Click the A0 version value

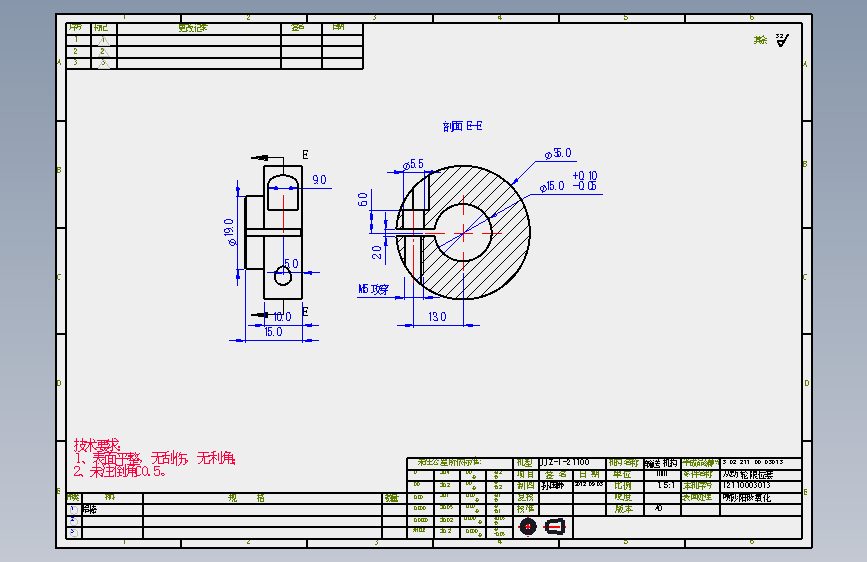[659, 508]
